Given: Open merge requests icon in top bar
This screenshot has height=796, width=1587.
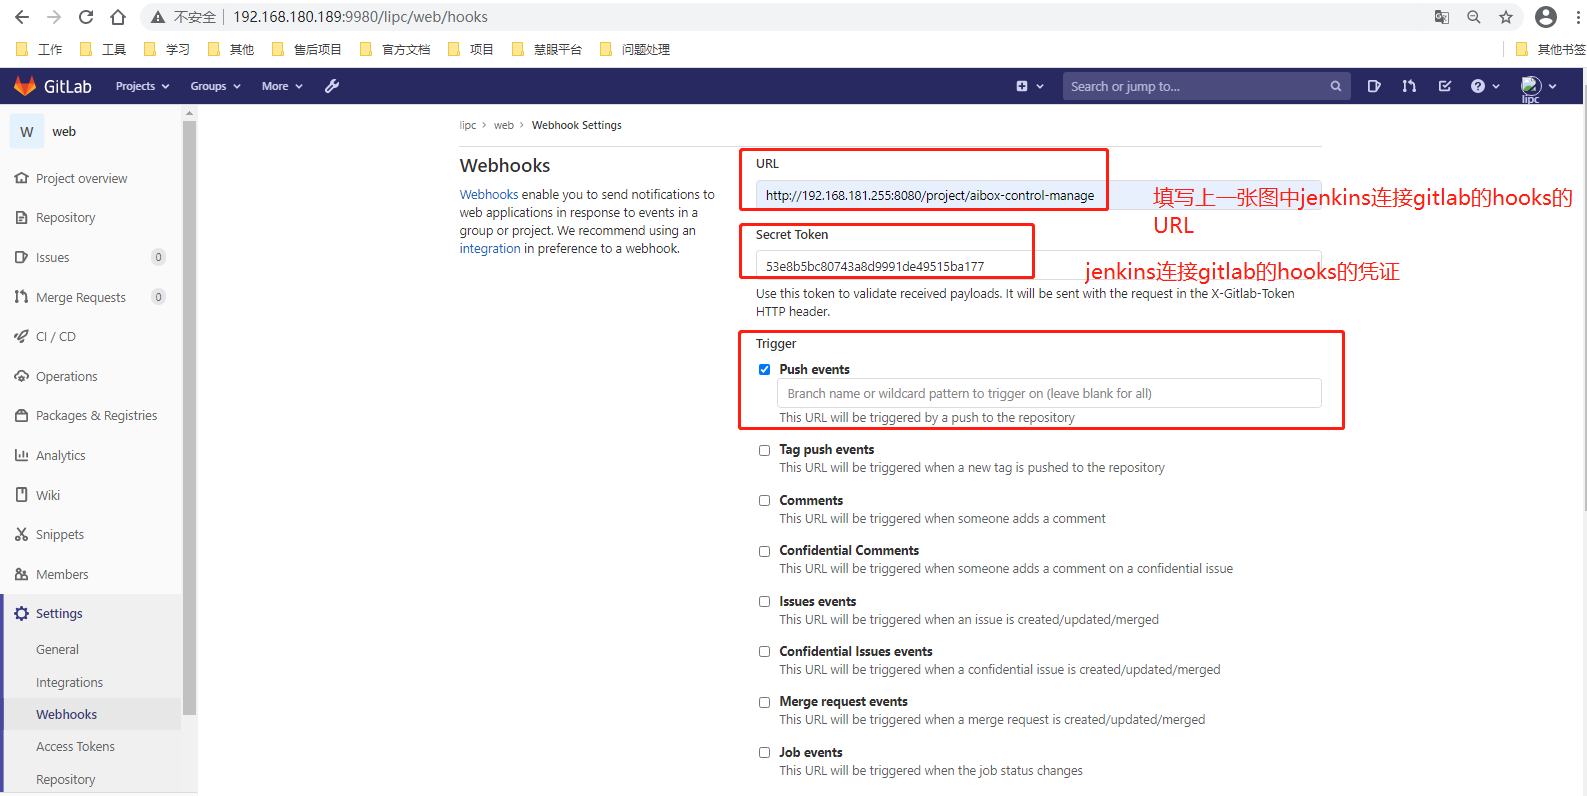Looking at the screenshot, I should coord(1409,86).
